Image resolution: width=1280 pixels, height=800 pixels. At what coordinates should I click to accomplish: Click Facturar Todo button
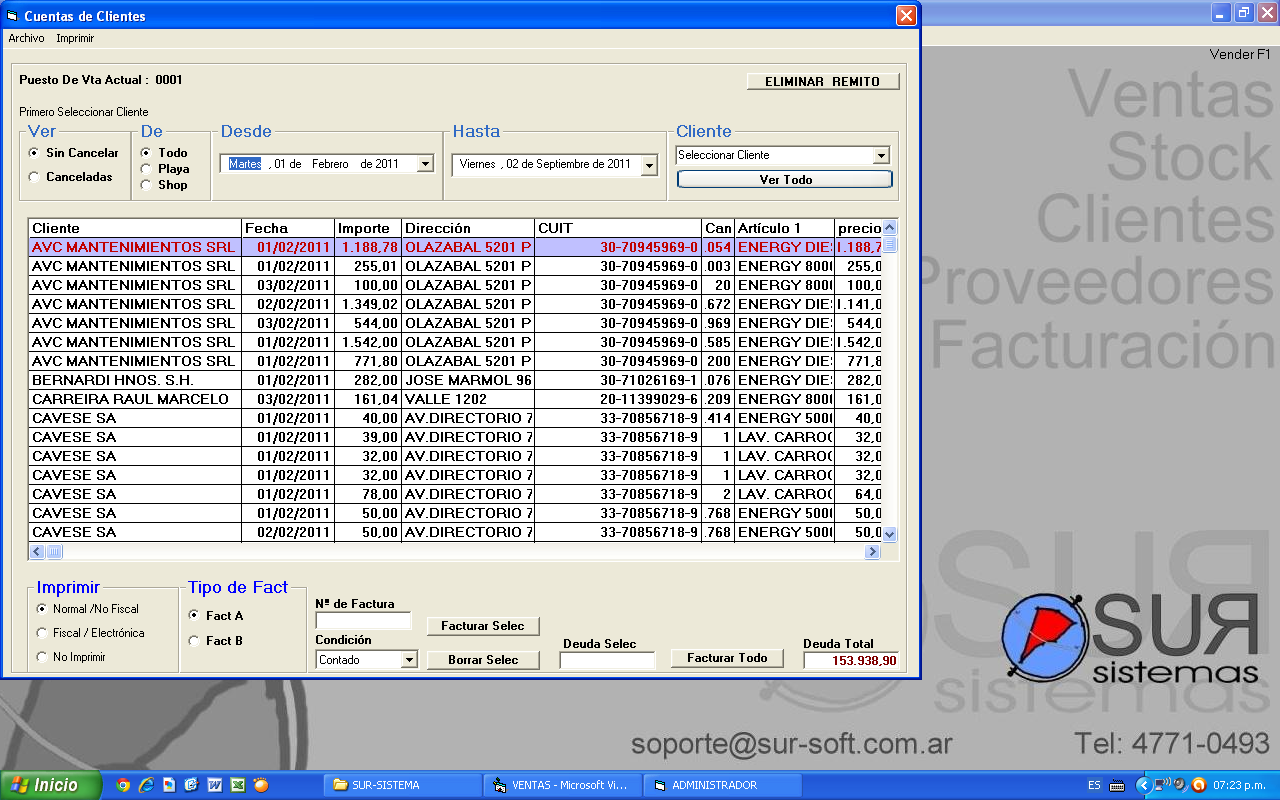coord(727,658)
